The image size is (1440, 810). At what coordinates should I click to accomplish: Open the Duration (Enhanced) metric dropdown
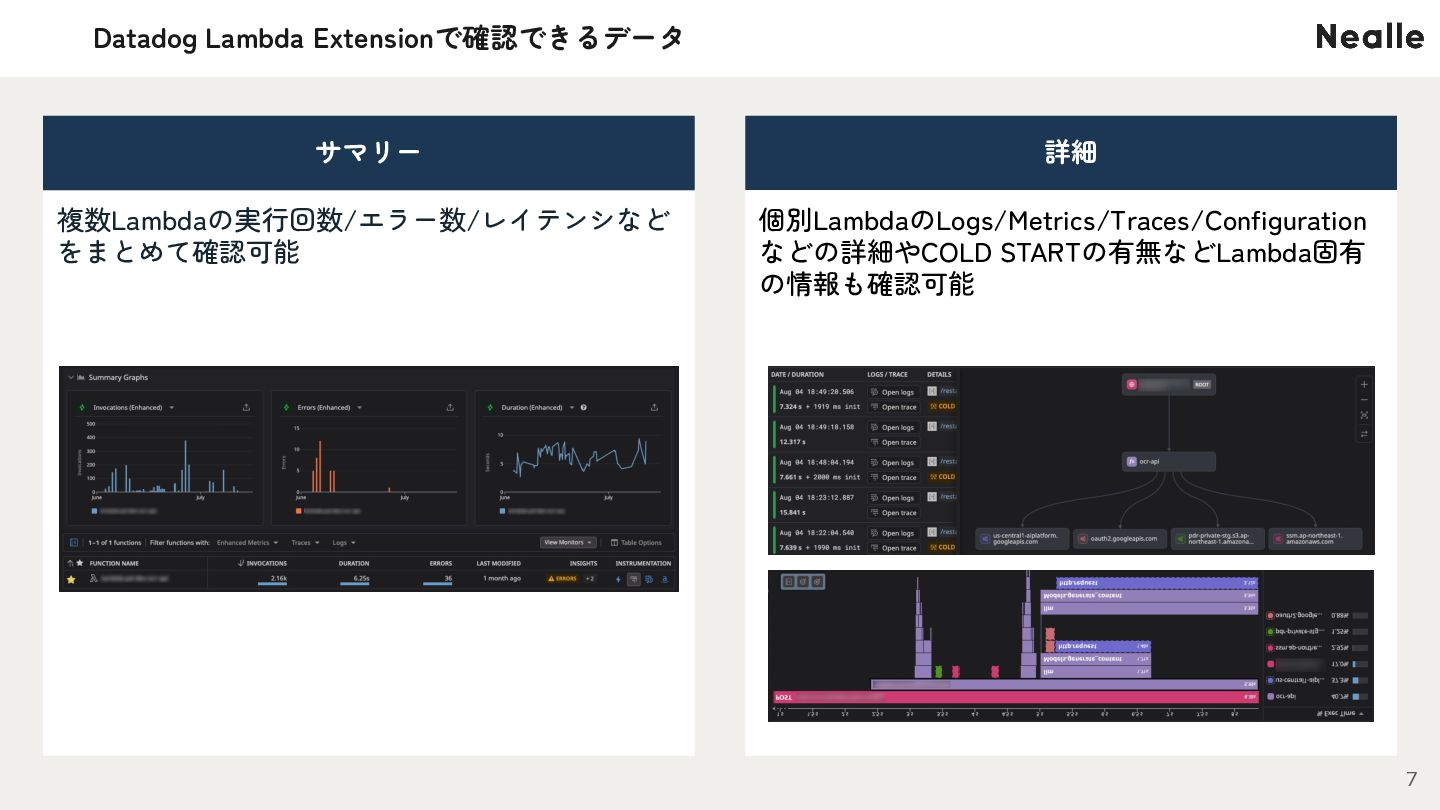[x=572, y=407]
